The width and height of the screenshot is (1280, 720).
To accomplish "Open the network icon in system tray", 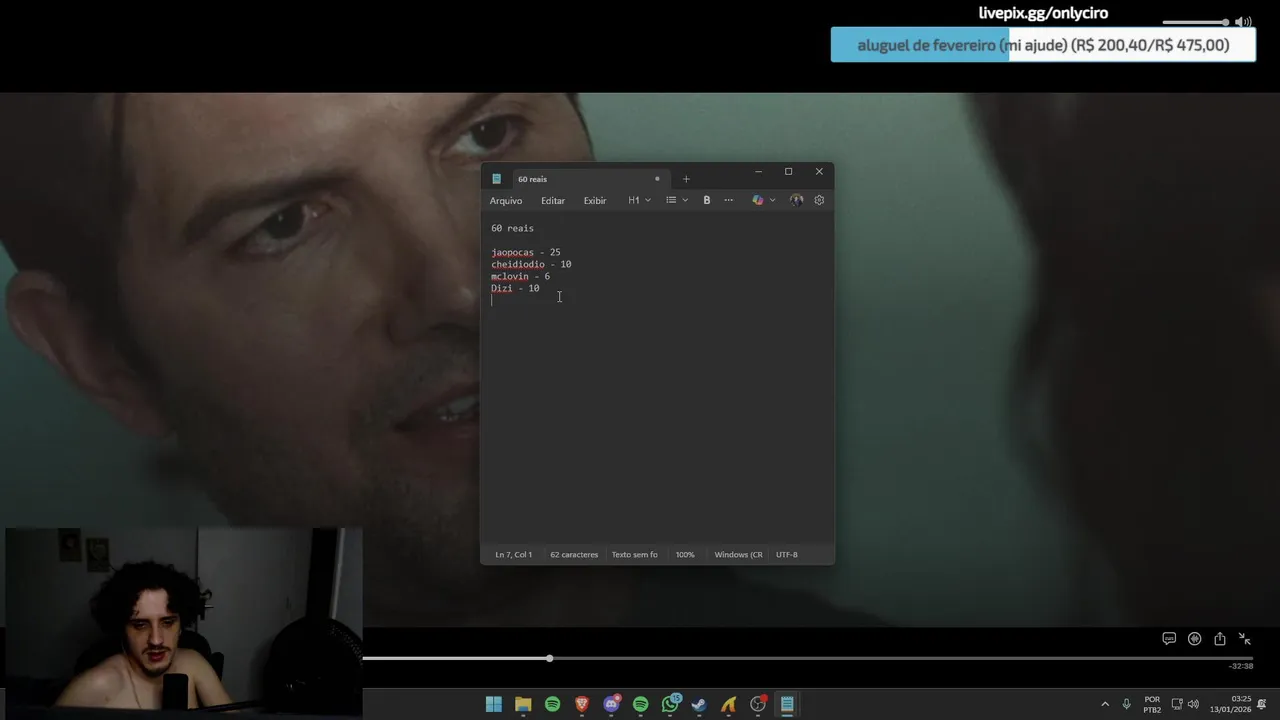I will coord(1177,704).
